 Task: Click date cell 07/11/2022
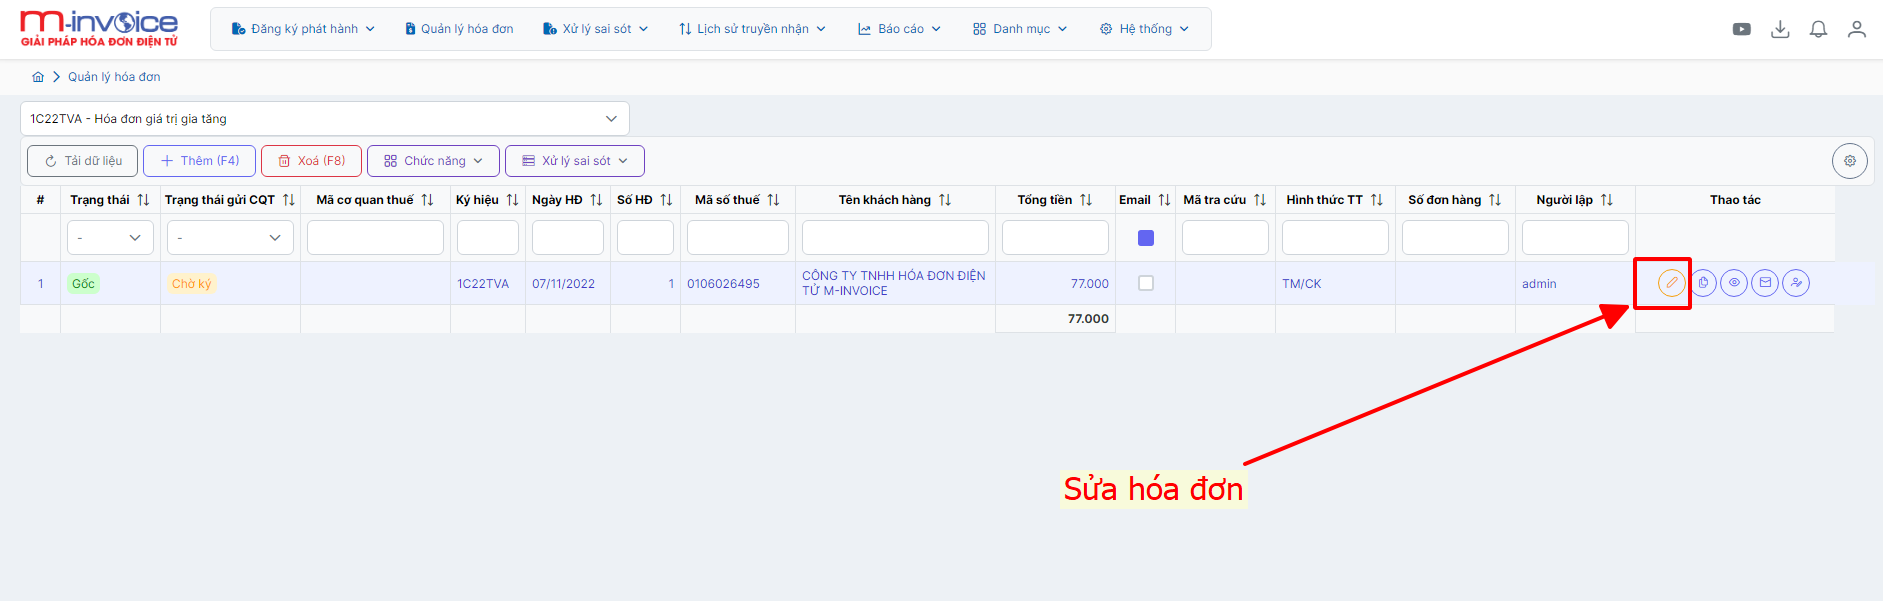[563, 284]
